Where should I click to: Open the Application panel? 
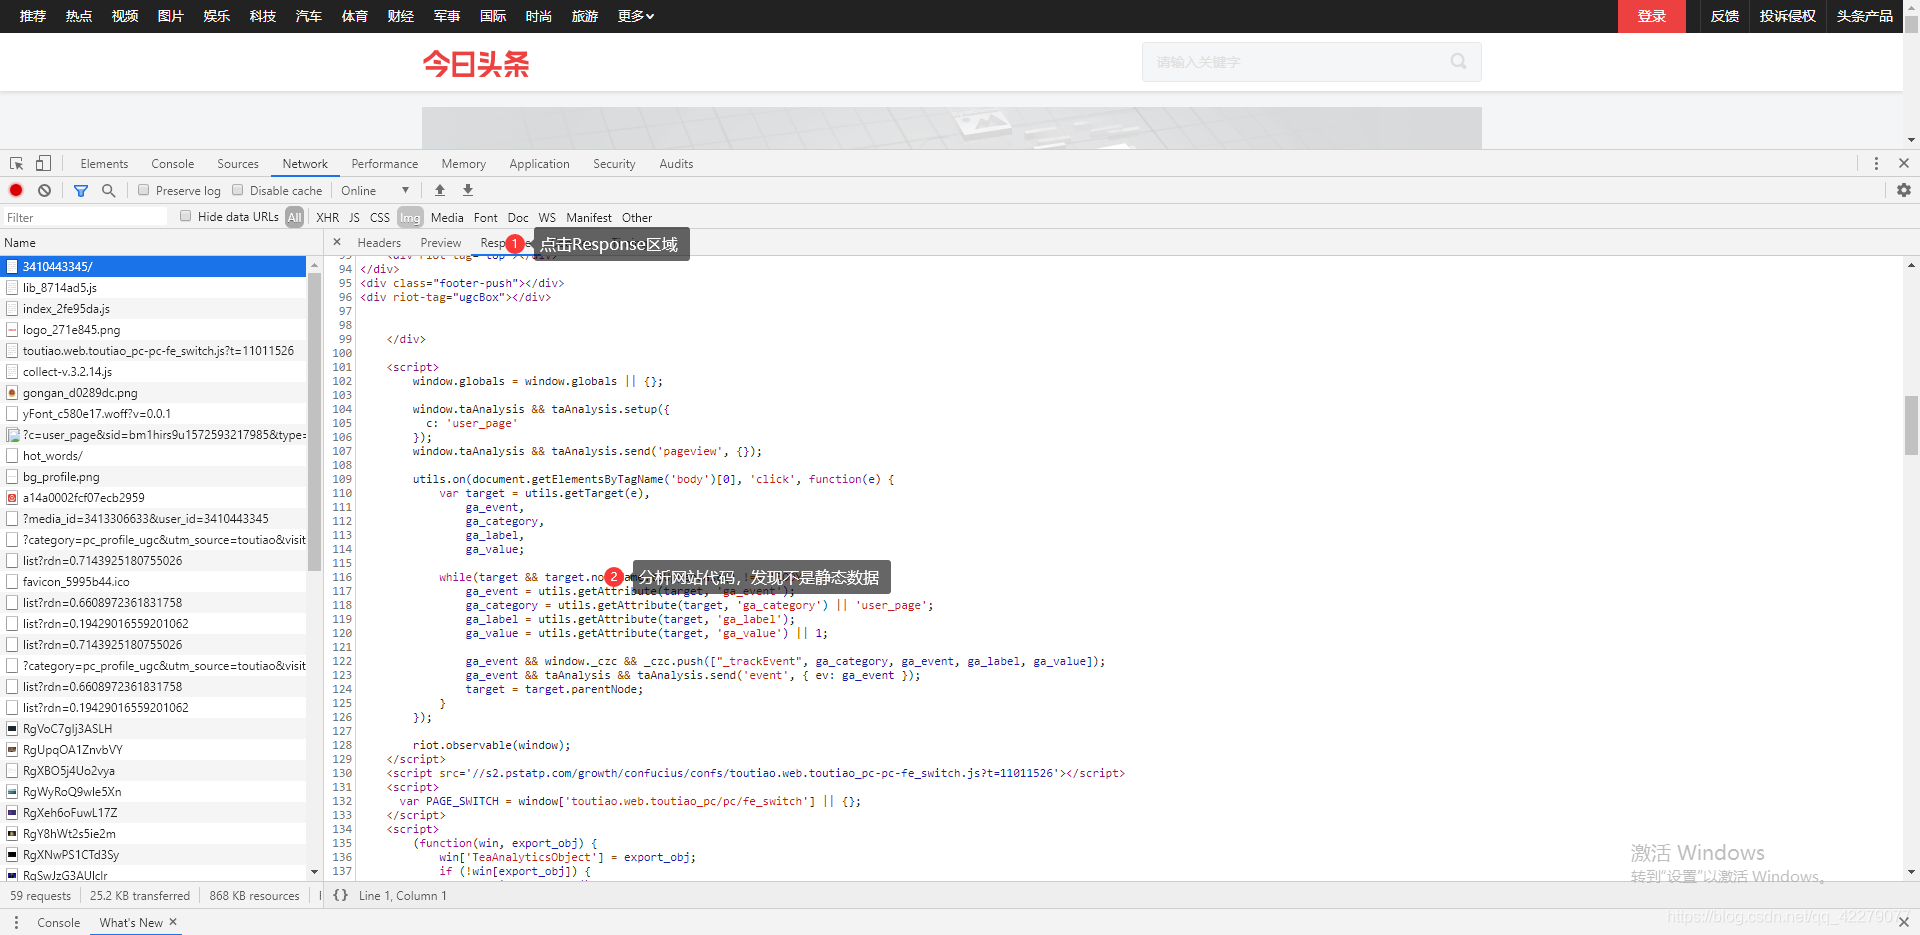pos(539,163)
